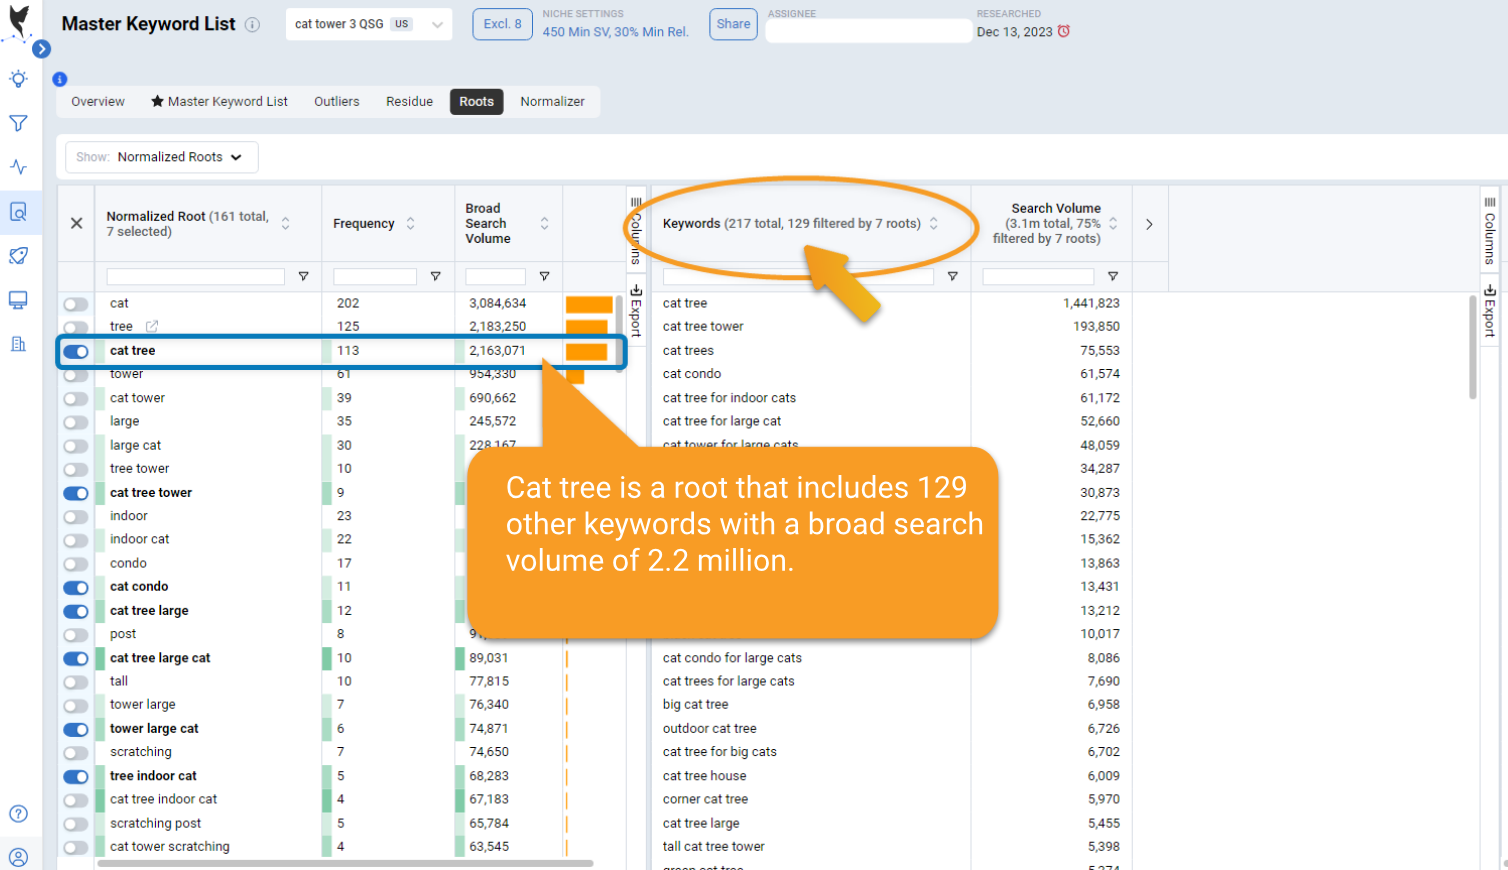Toggle off the cat tree root switch

coord(76,352)
